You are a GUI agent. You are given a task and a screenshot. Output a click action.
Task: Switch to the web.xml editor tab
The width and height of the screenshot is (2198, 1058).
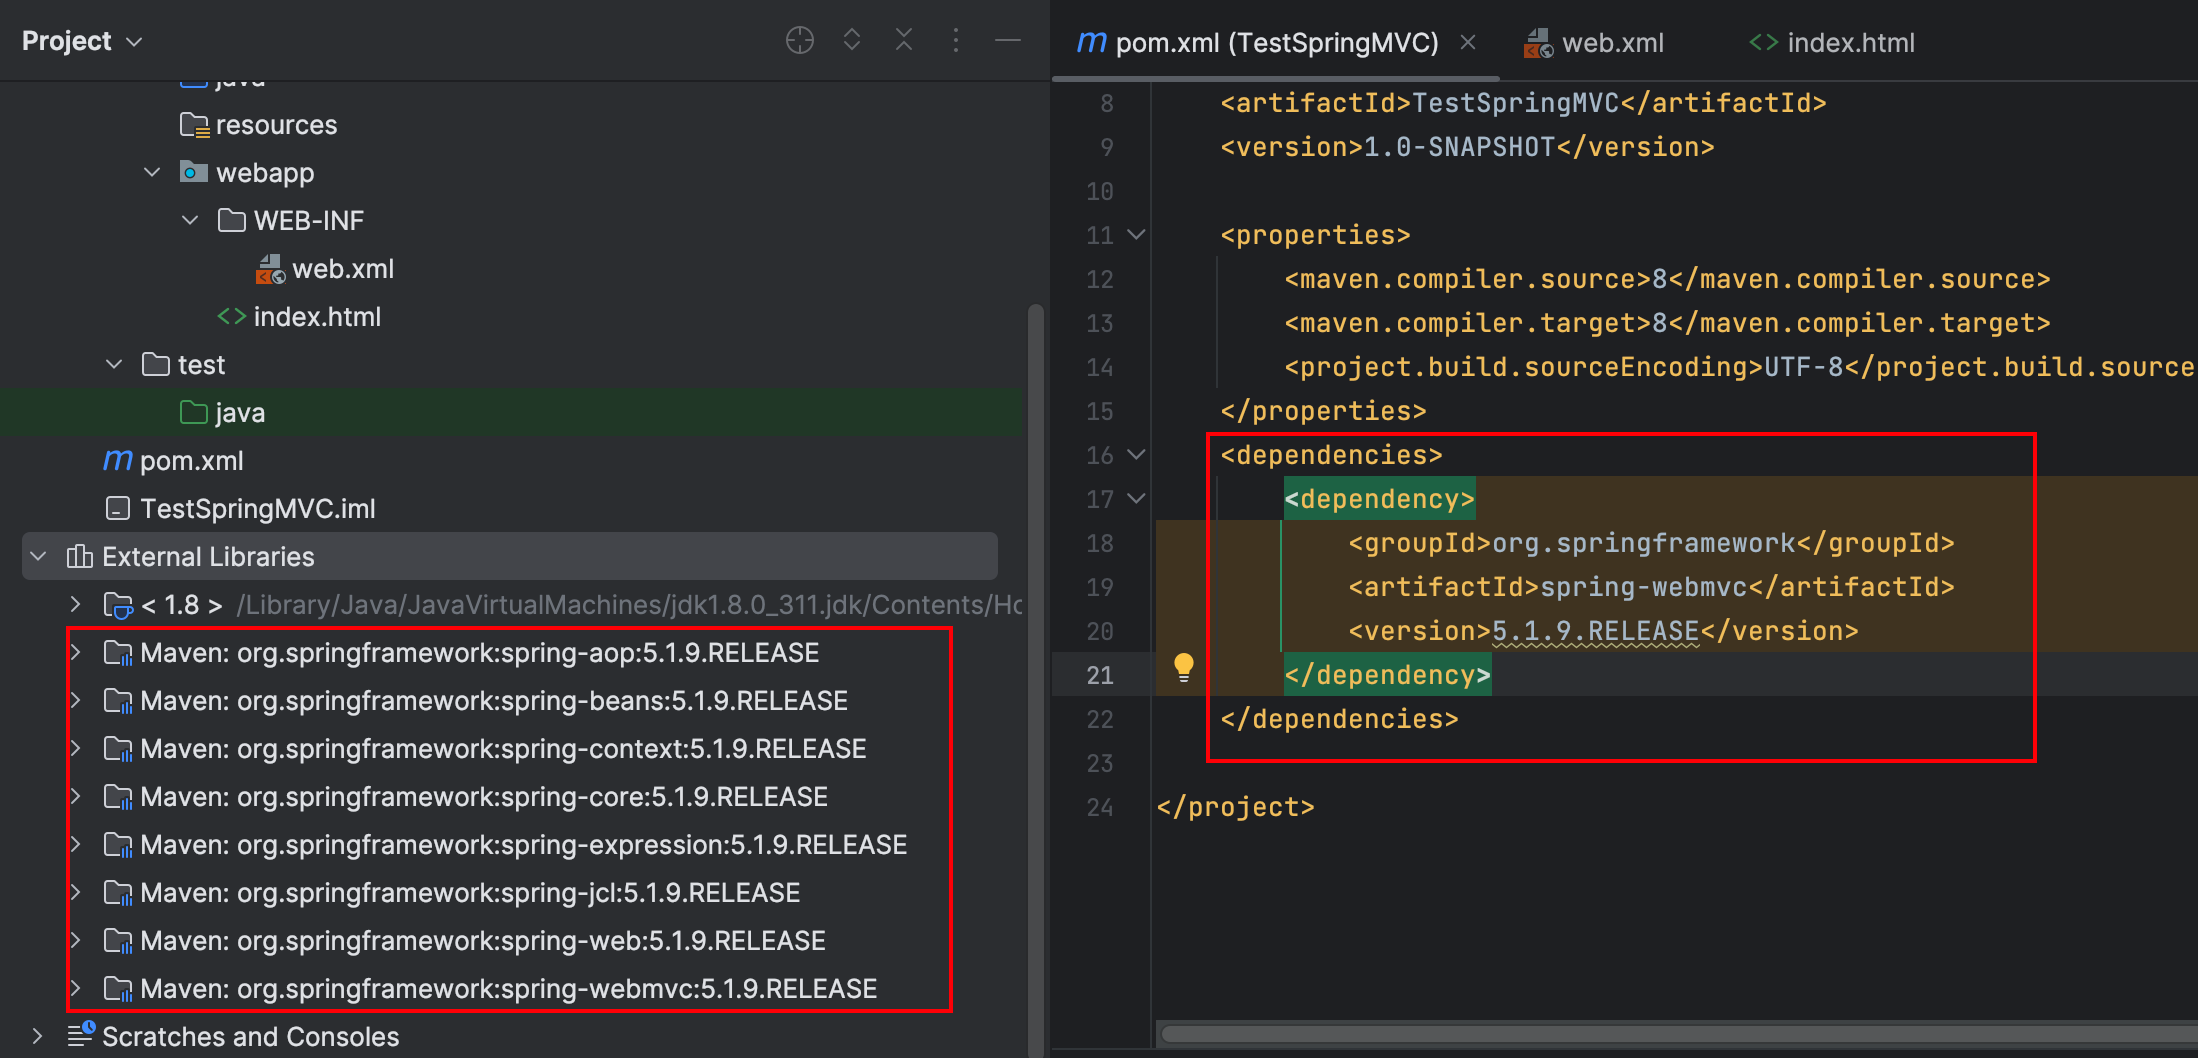coord(1594,43)
